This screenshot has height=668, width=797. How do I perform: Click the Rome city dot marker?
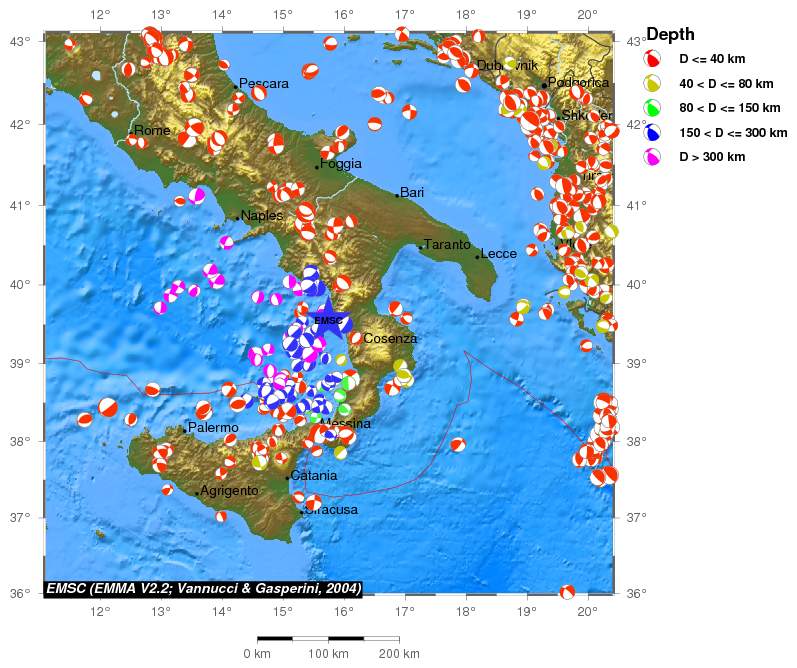[131, 131]
